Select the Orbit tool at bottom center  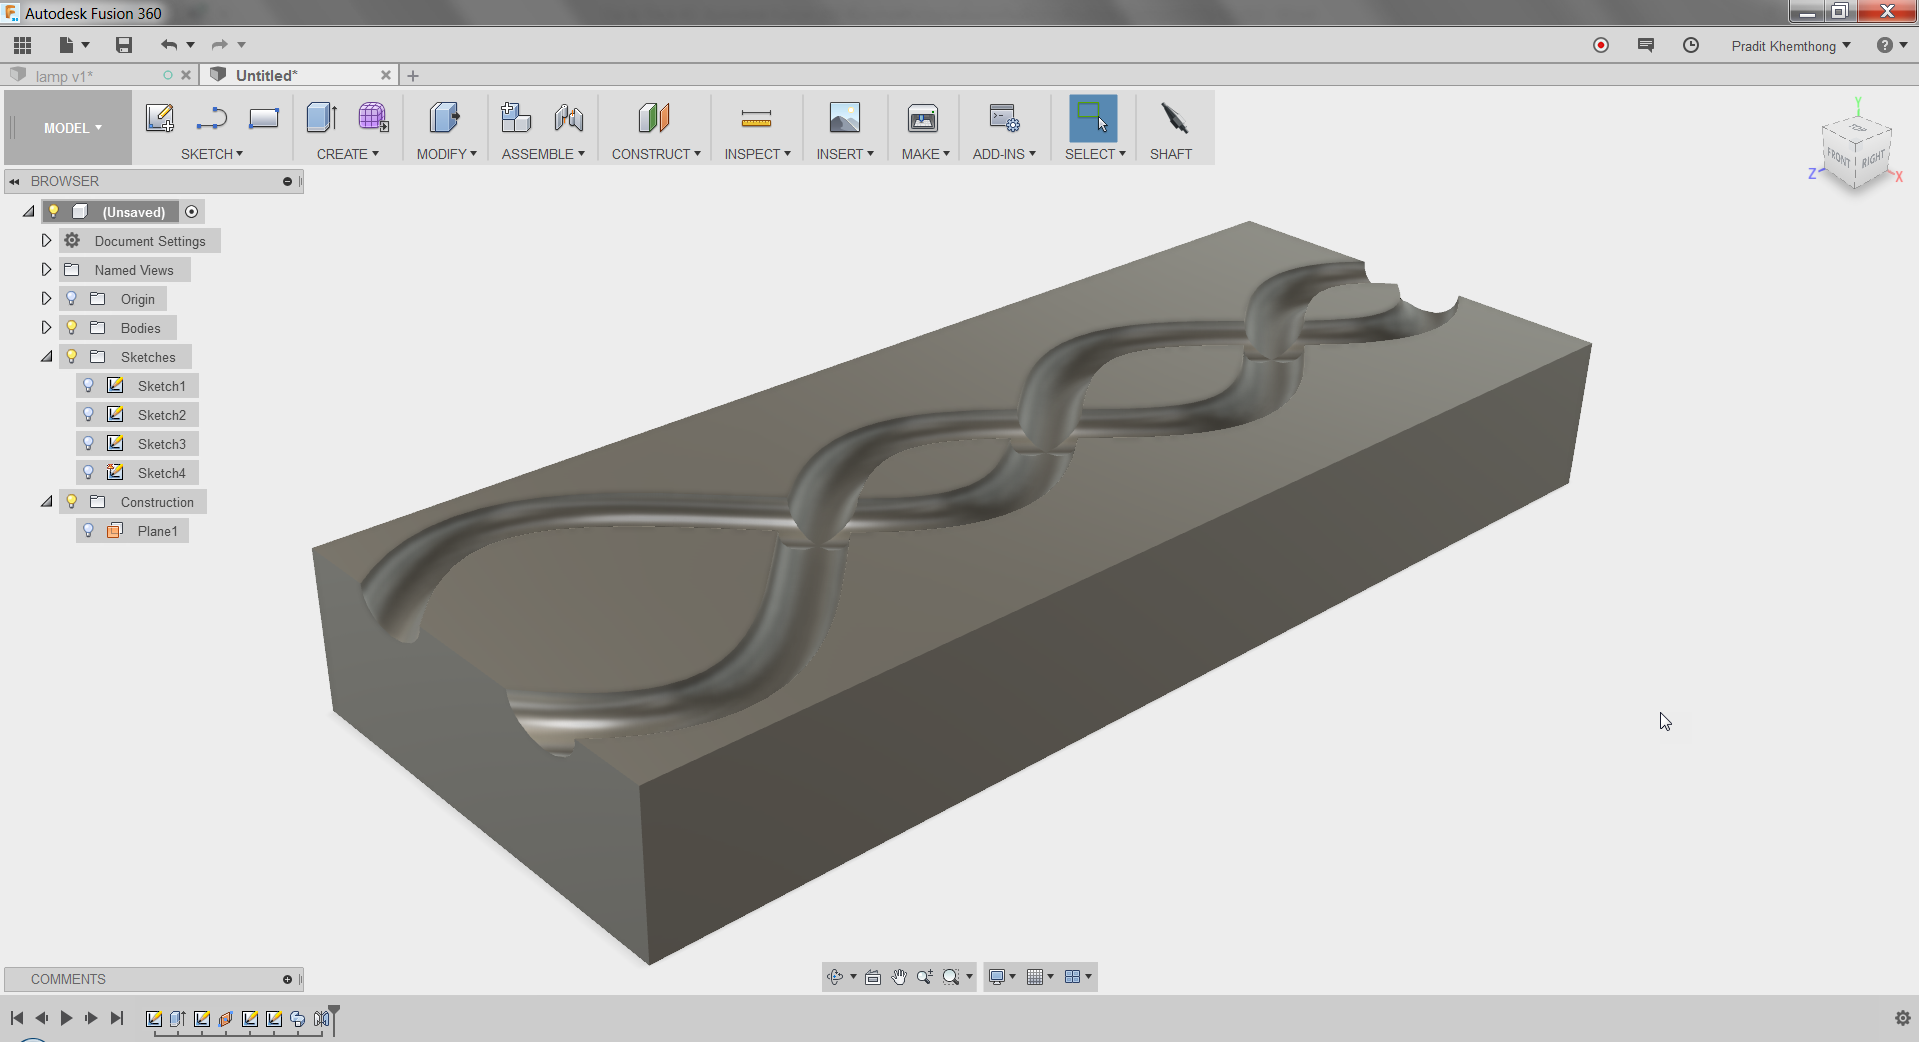[834, 977]
